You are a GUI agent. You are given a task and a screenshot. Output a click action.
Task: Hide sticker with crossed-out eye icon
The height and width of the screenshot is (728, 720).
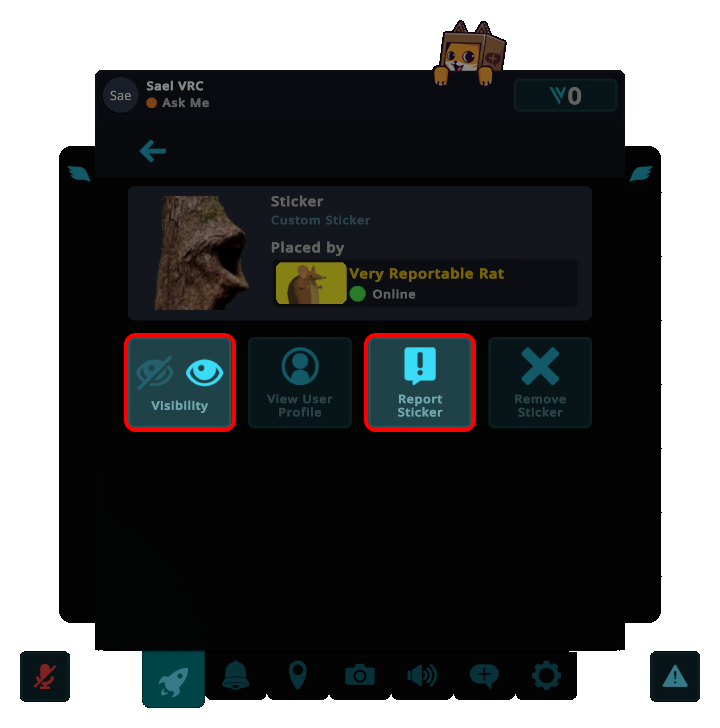[x=155, y=373]
